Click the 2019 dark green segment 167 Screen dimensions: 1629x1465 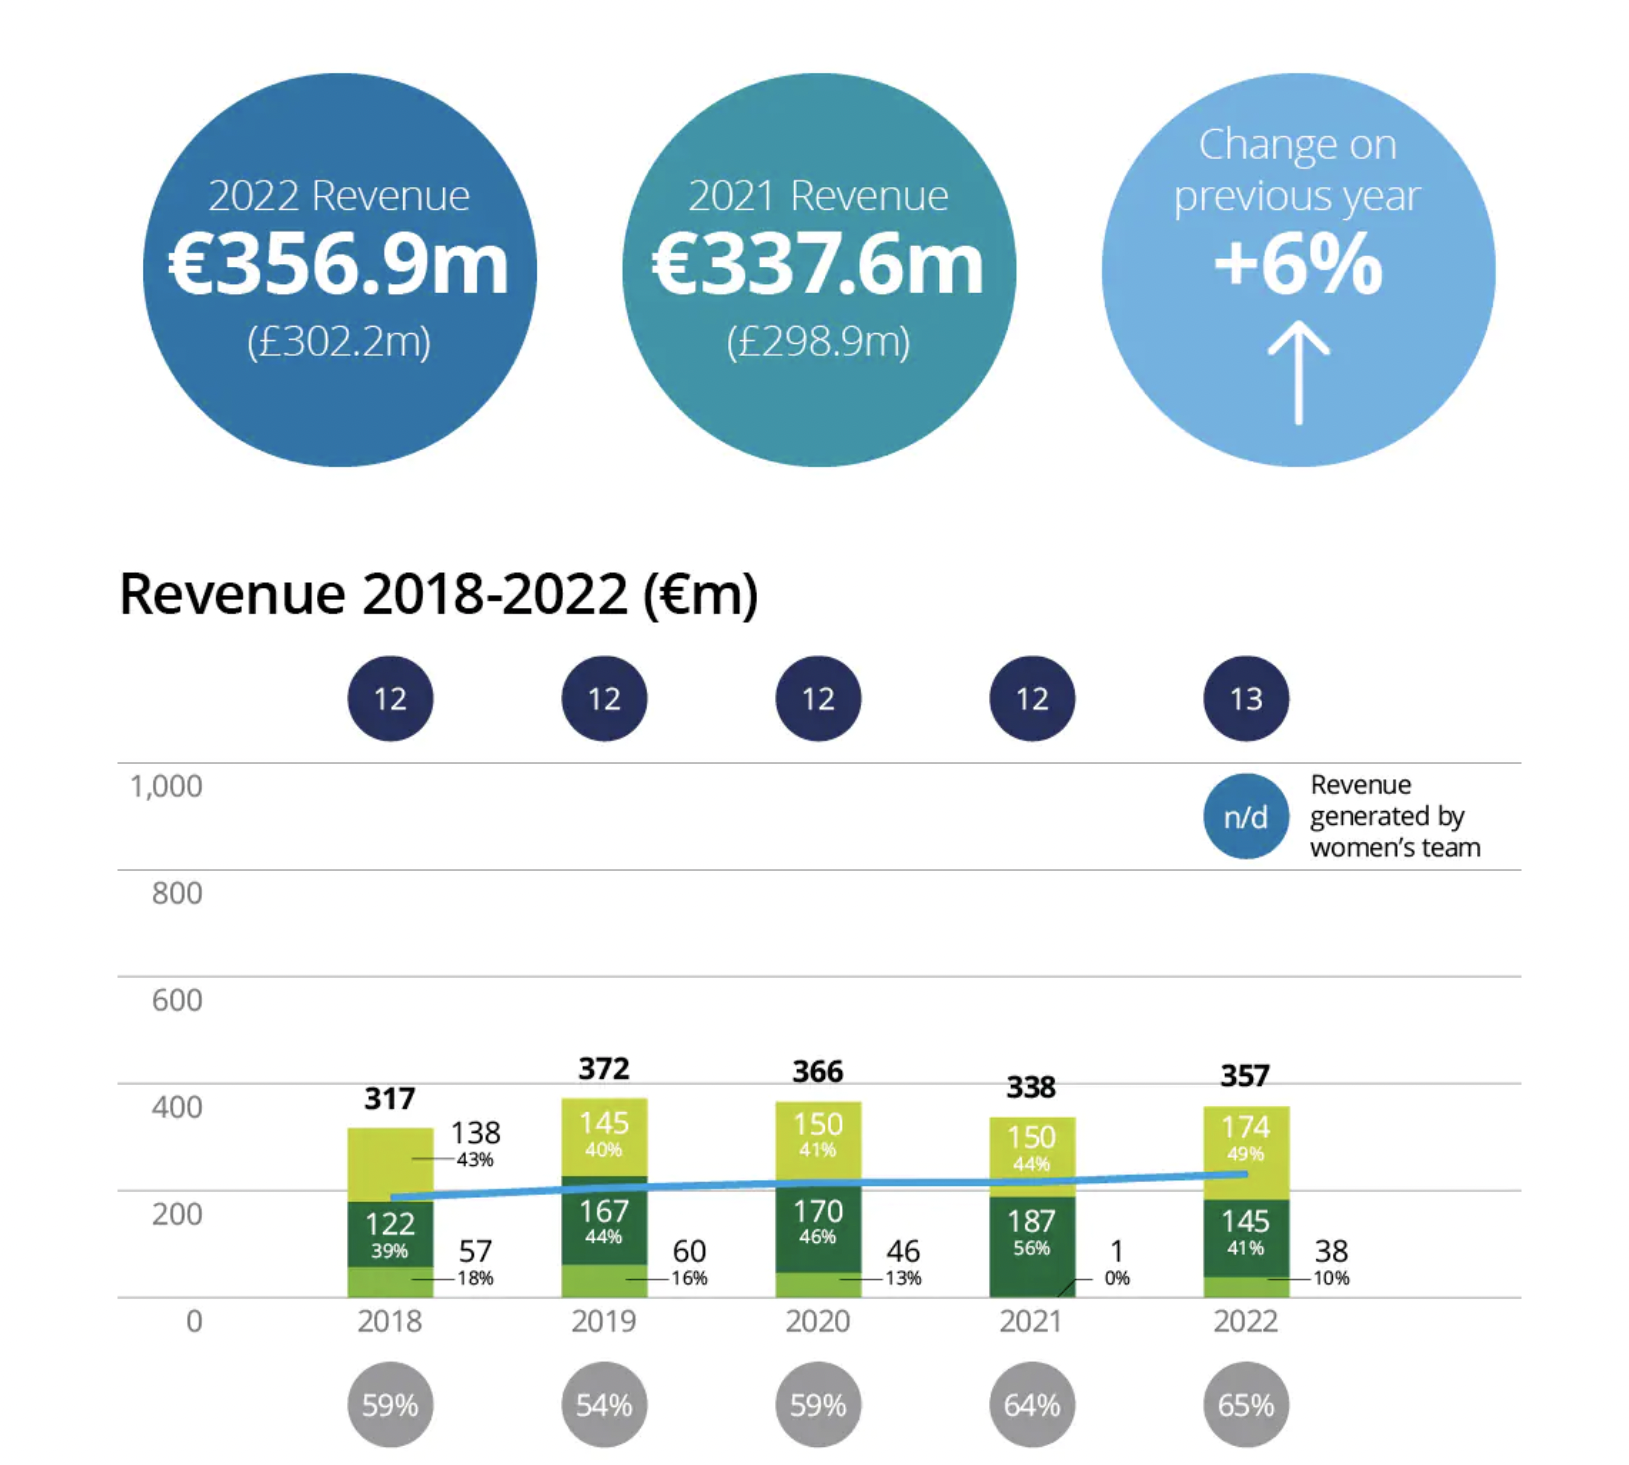pos(604,1220)
